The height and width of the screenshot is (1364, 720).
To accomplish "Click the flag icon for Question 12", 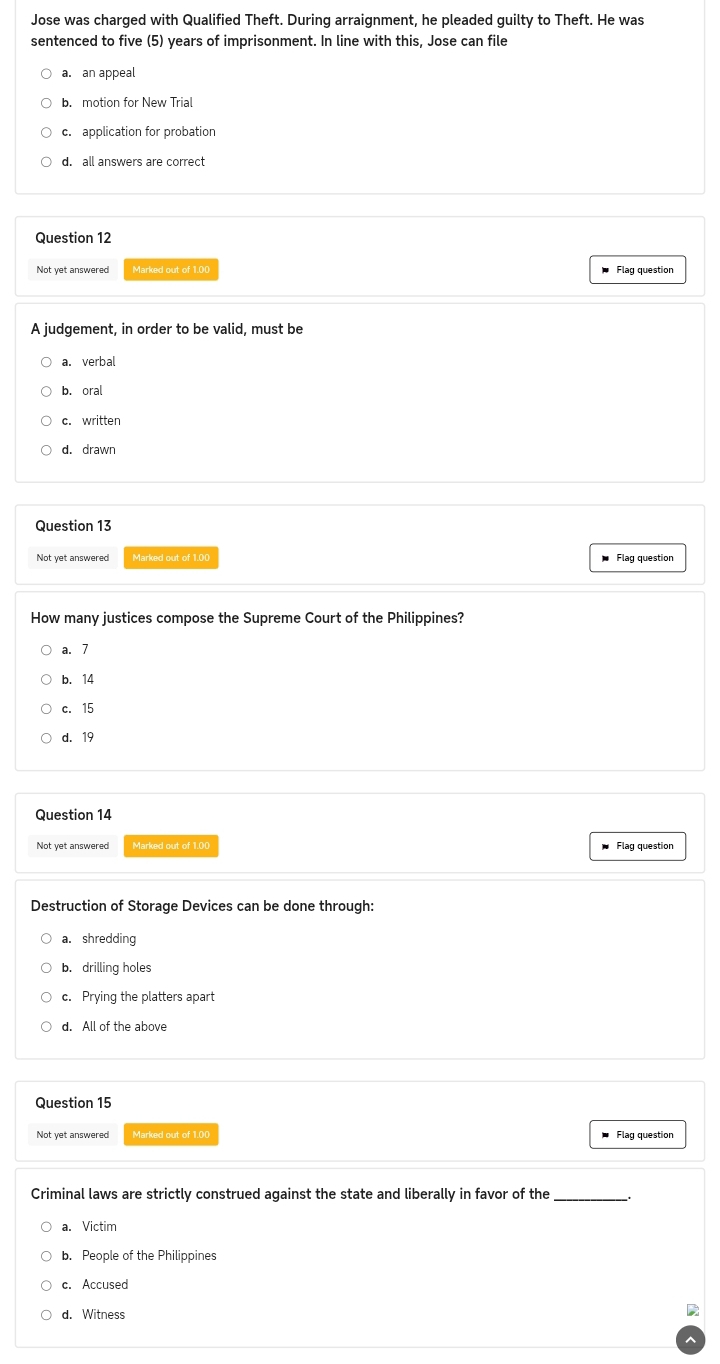I will (x=605, y=270).
